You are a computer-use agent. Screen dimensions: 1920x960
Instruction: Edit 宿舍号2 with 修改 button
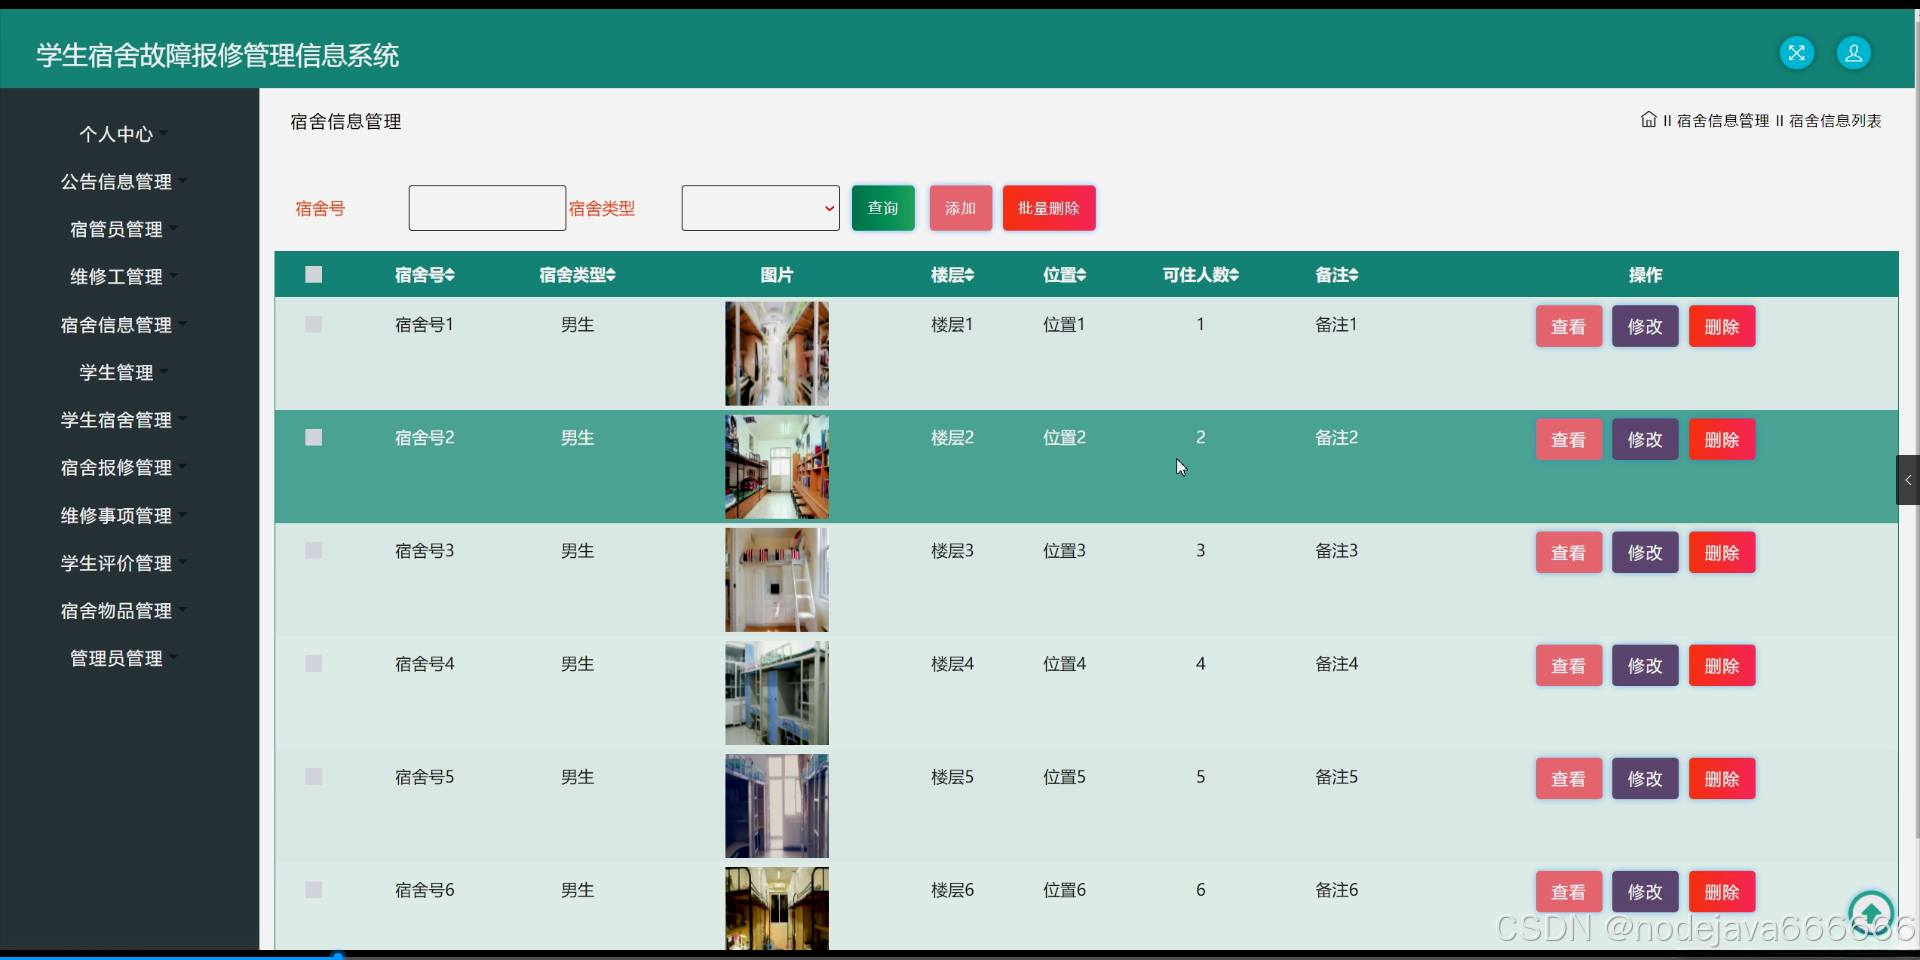pos(1645,439)
